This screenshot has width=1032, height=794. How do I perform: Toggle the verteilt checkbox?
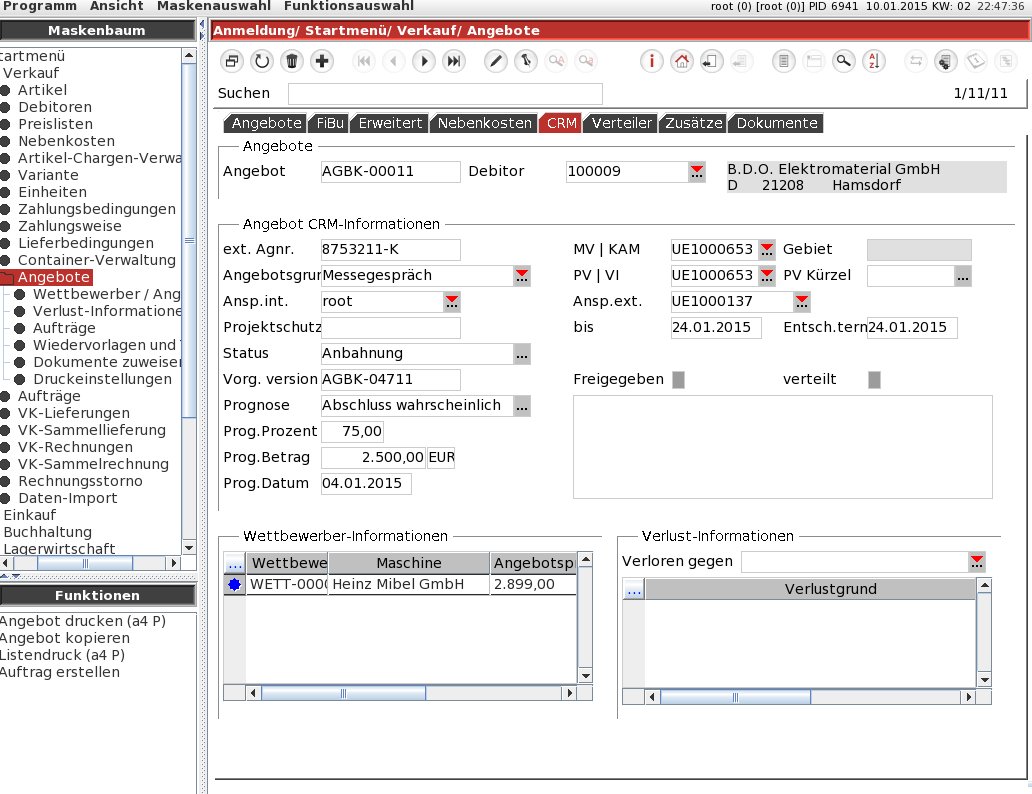tap(874, 380)
